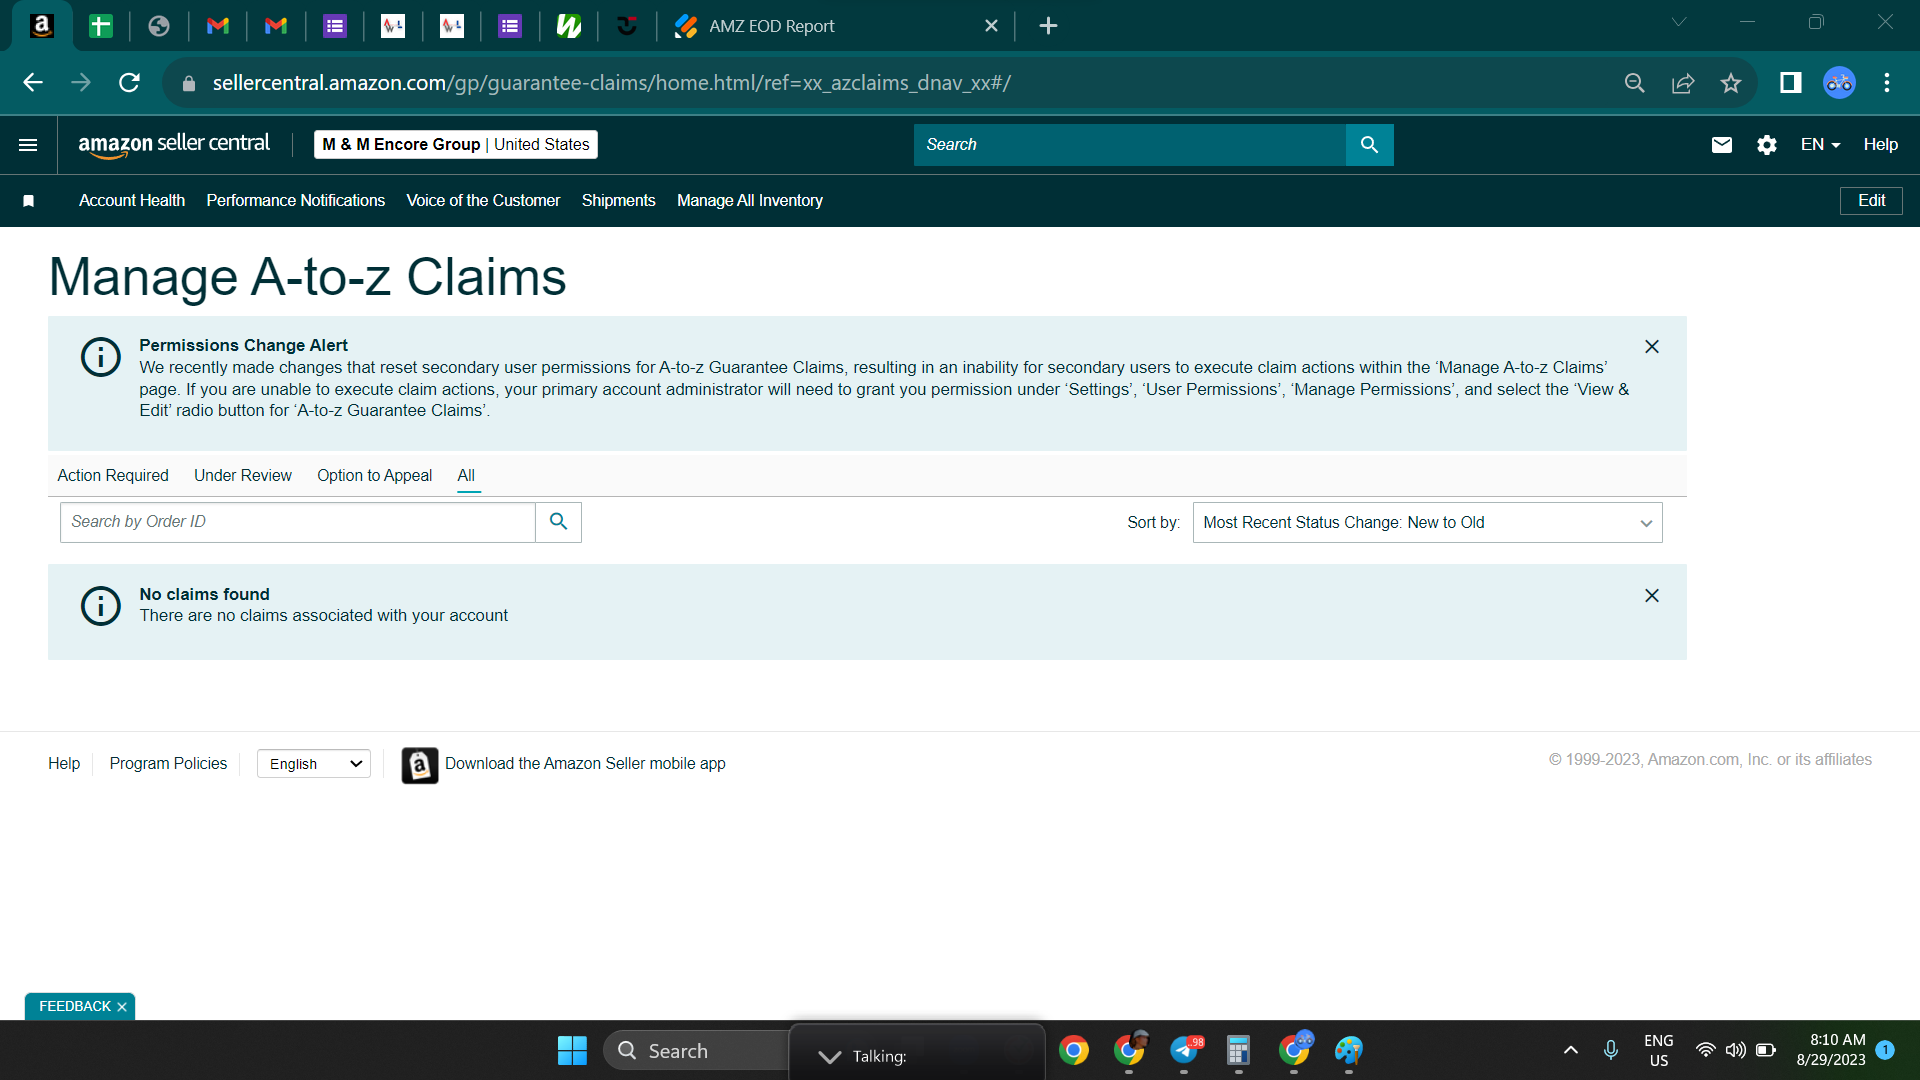Click the Order ID search magnifier button

558,522
